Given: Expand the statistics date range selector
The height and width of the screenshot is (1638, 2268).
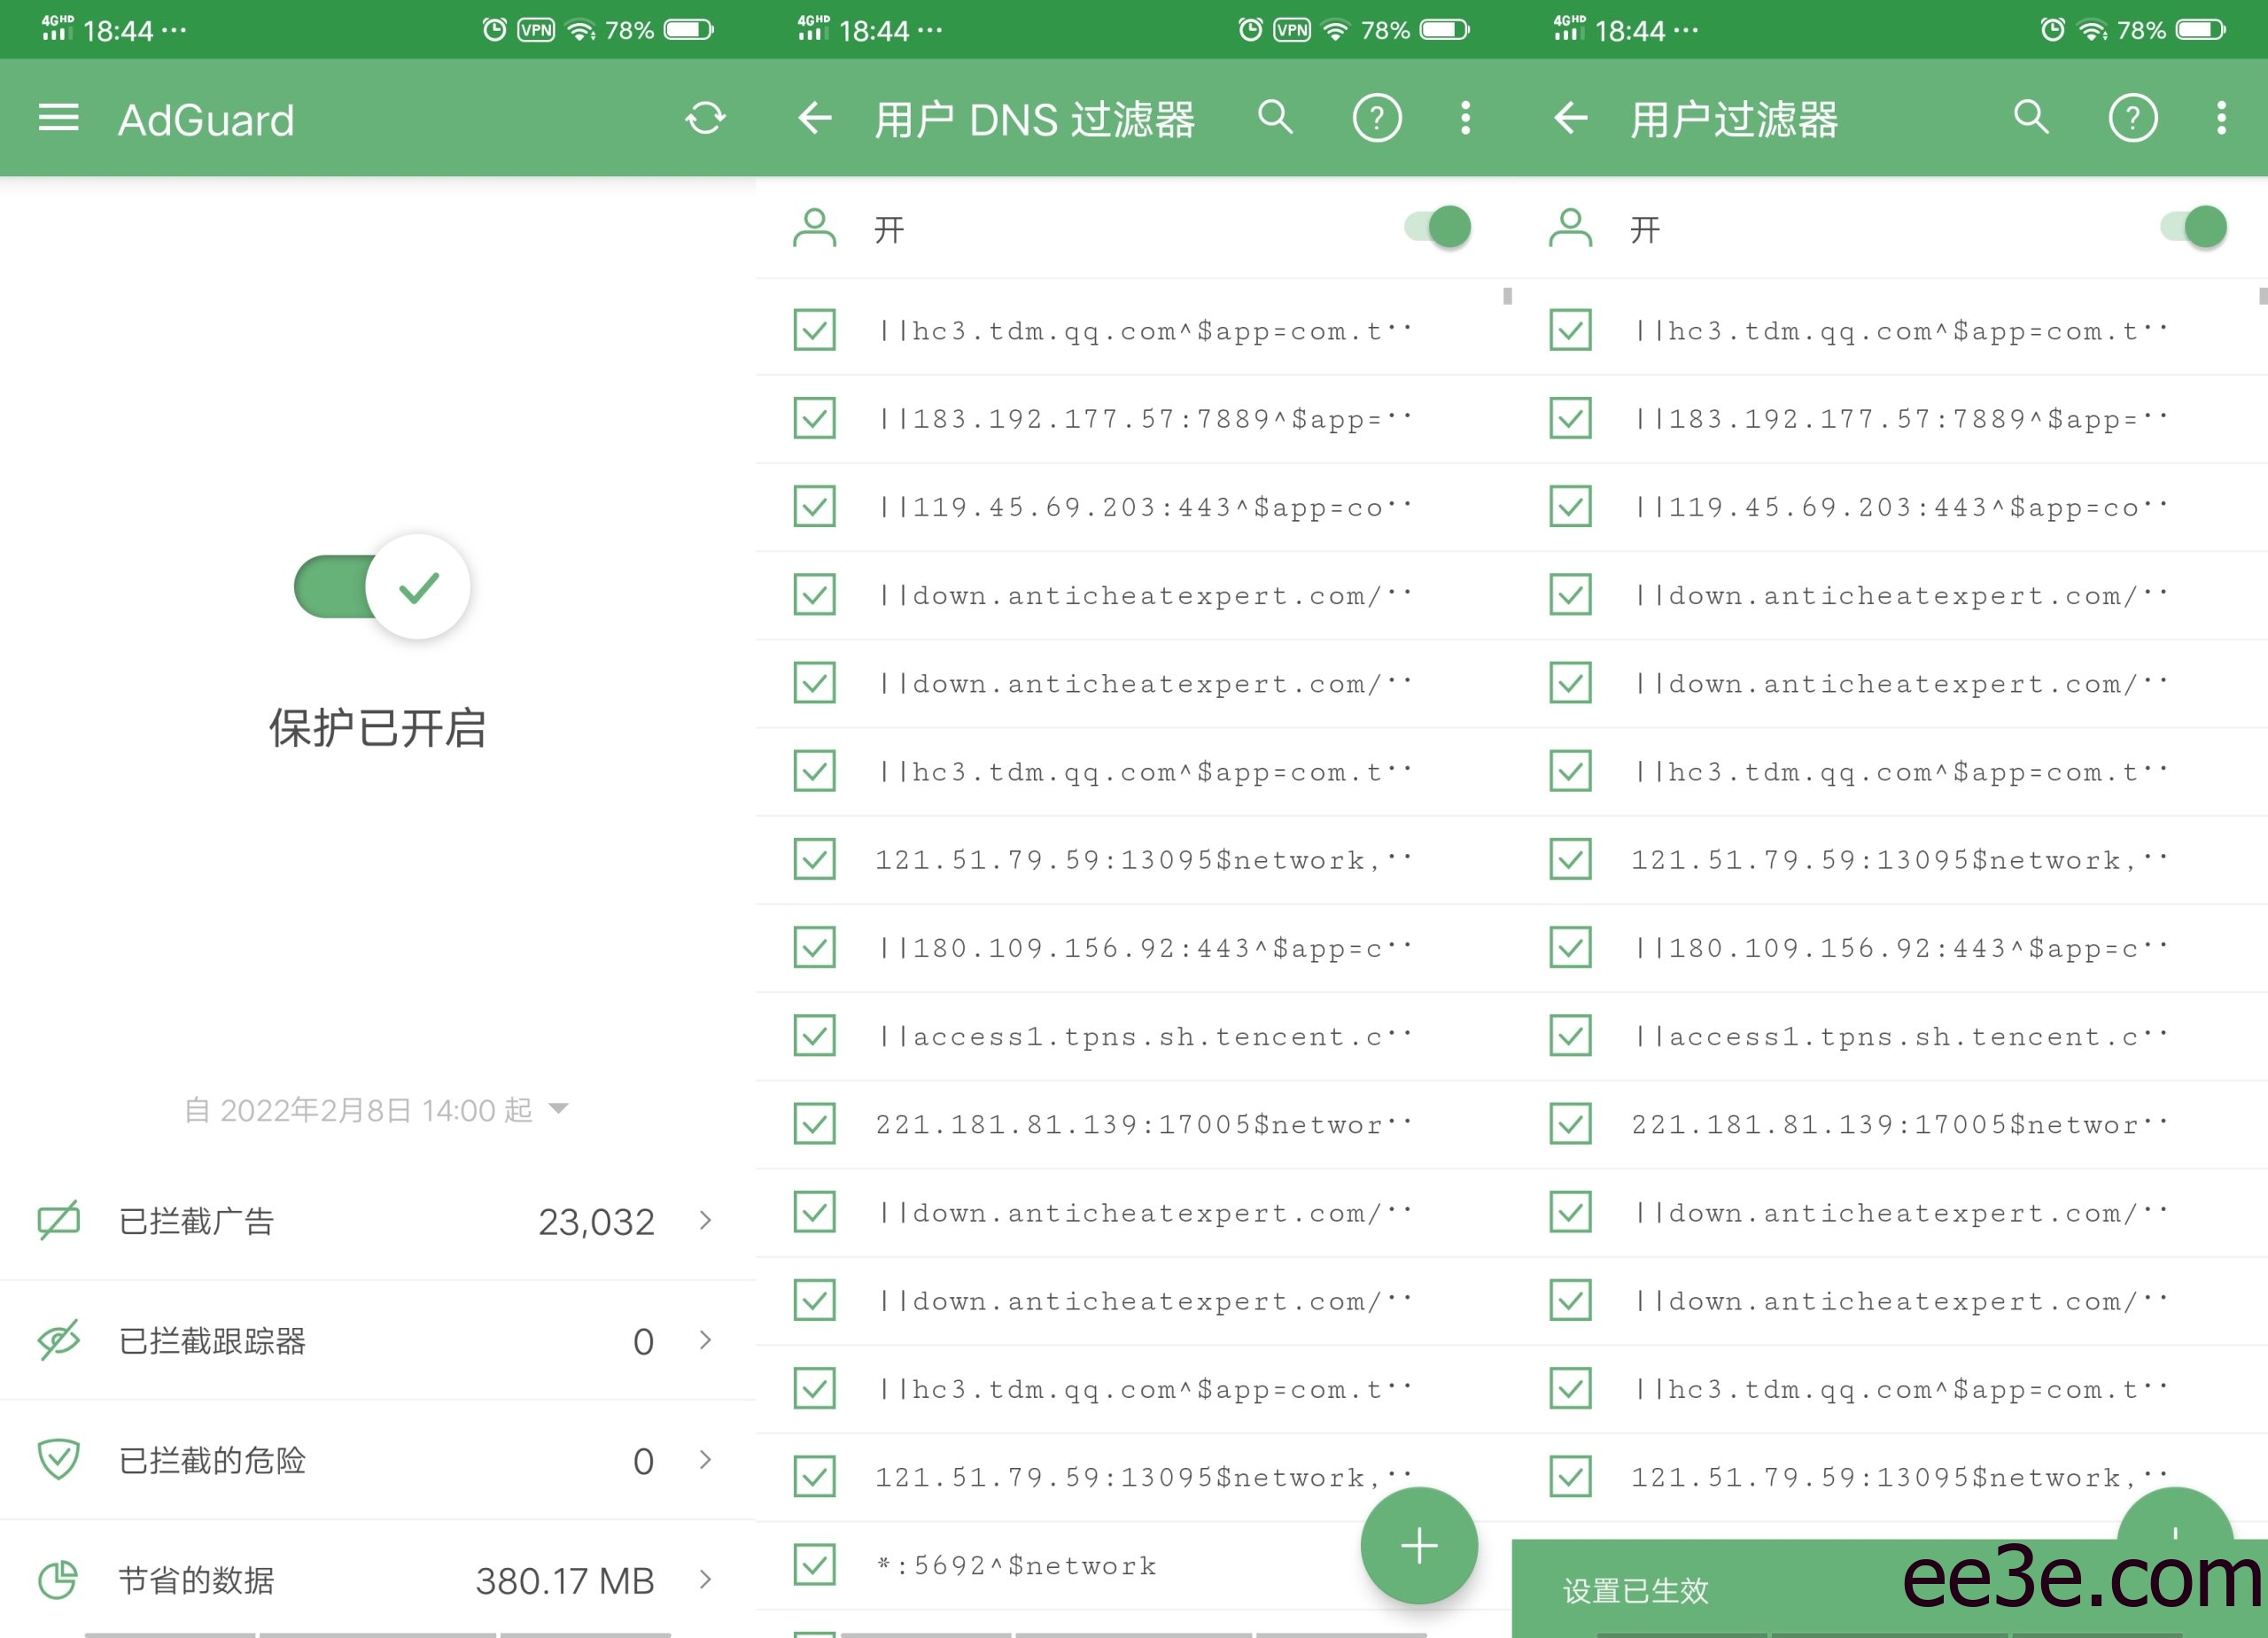Looking at the screenshot, I should (x=557, y=1109).
